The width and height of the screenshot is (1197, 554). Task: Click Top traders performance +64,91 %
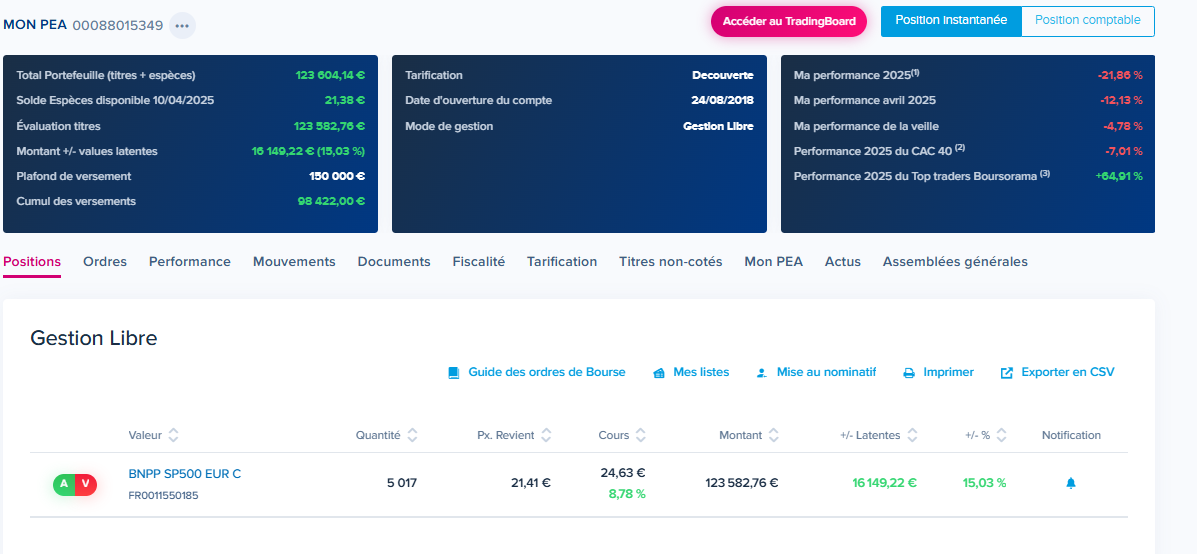[x=1119, y=176]
